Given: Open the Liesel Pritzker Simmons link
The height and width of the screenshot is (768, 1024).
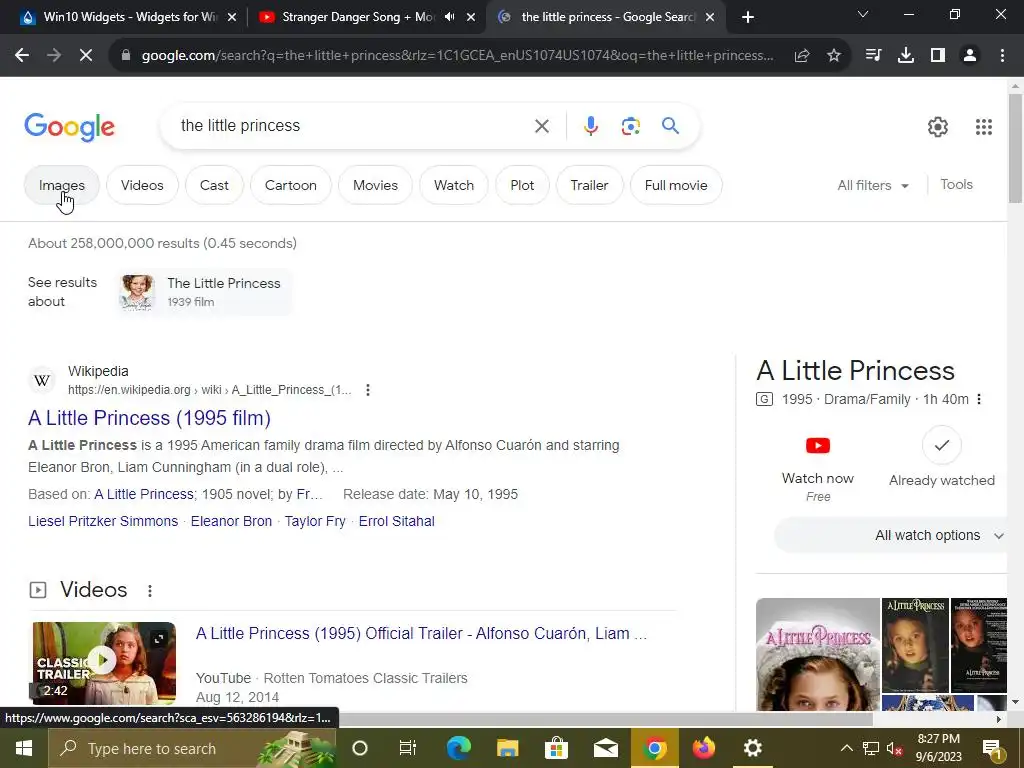Looking at the screenshot, I should [x=103, y=521].
